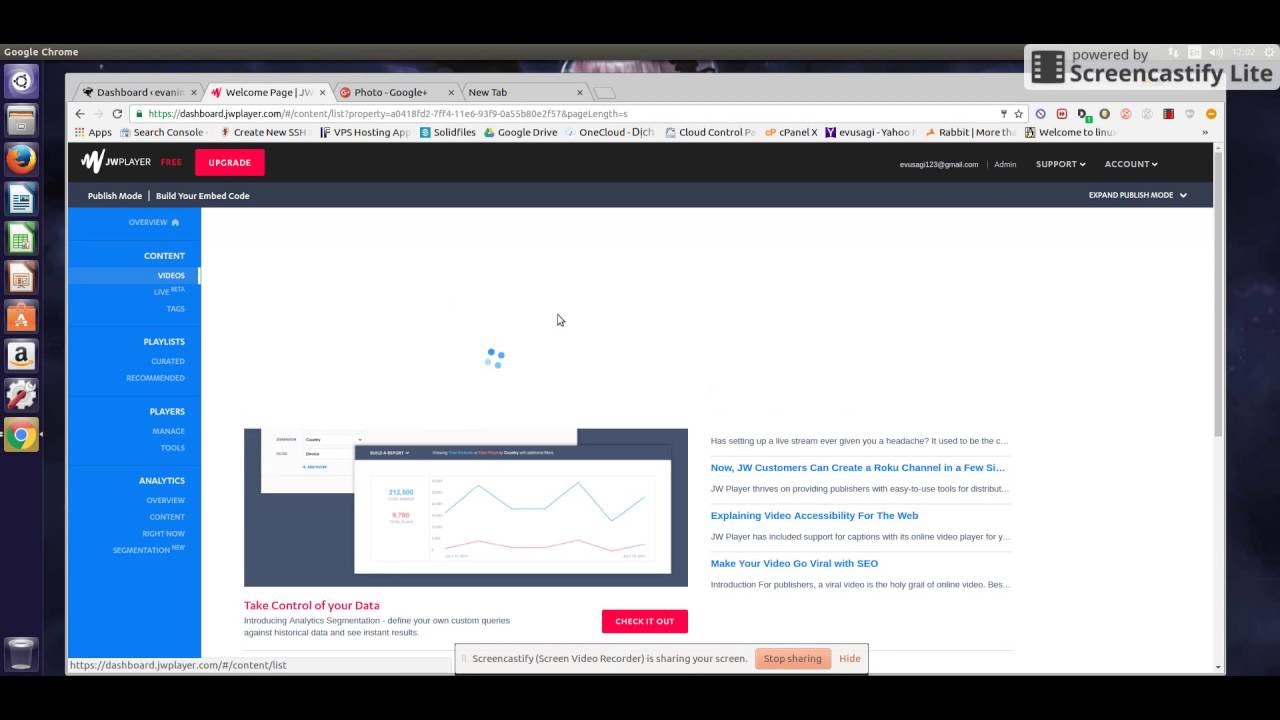Click saved password key icon

pos(1004,114)
